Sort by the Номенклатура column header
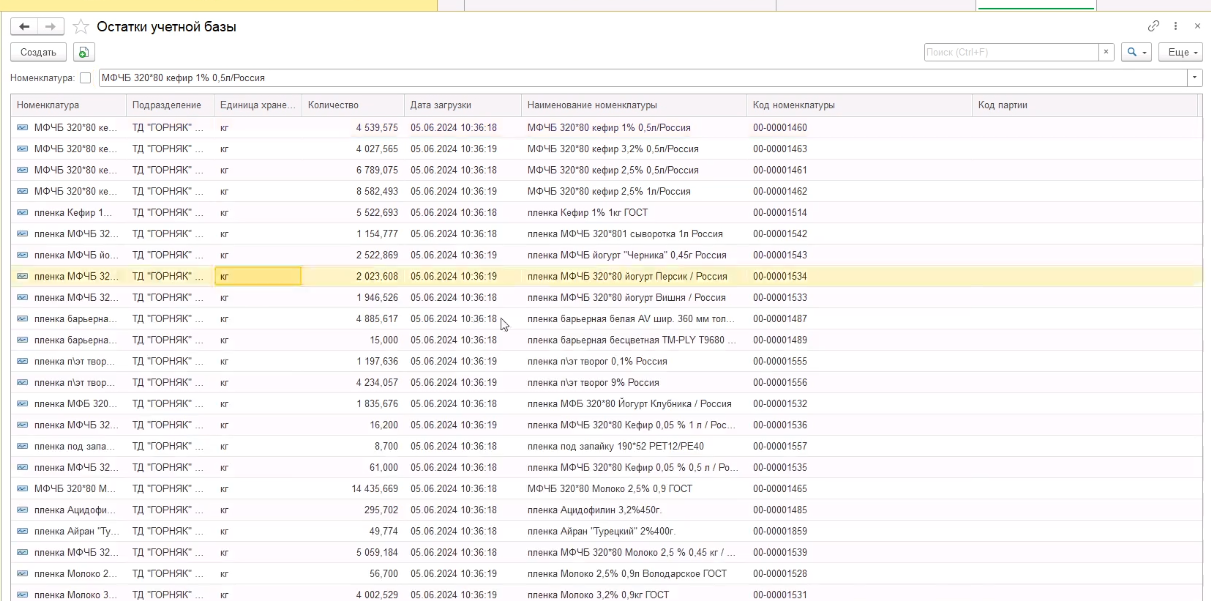Viewport: 1211px width, 601px height. 69,105
